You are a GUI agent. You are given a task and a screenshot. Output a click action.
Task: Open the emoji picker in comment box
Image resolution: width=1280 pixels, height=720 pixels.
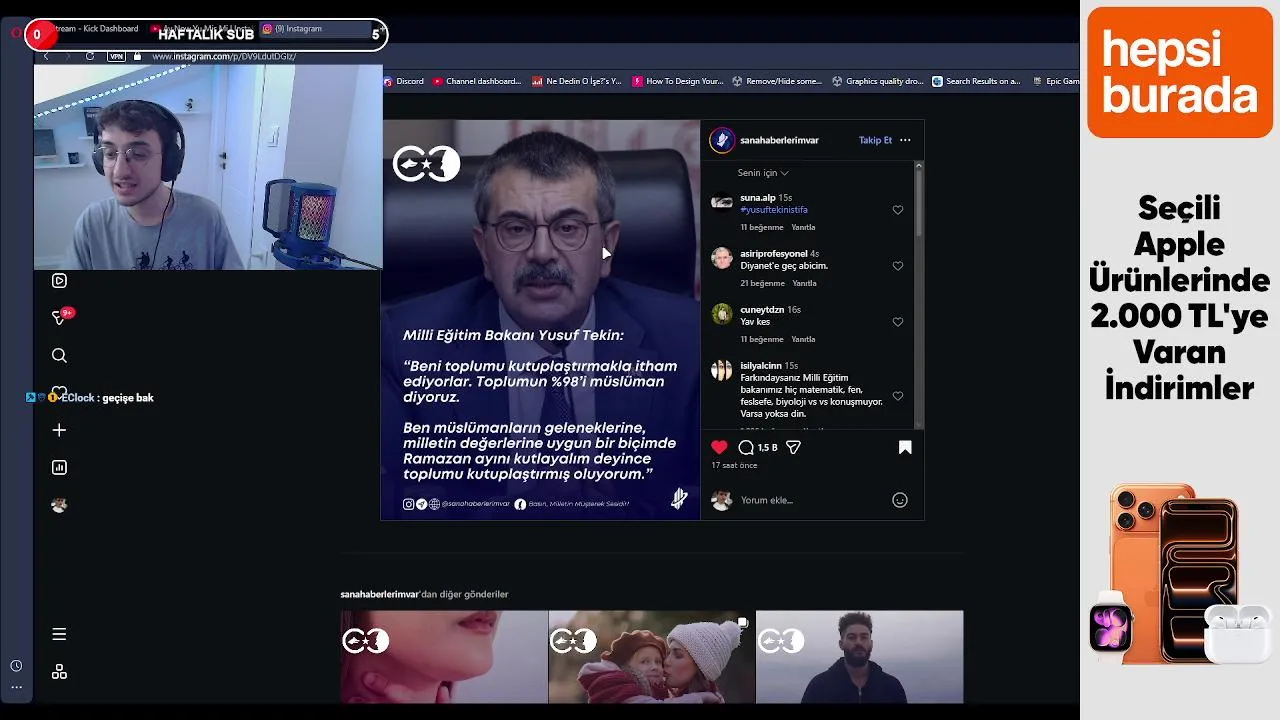point(900,500)
